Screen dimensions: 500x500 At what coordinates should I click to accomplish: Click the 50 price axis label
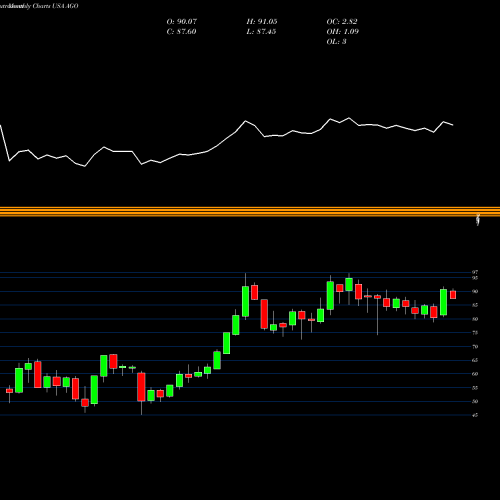pyautogui.click(x=475, y=401)
